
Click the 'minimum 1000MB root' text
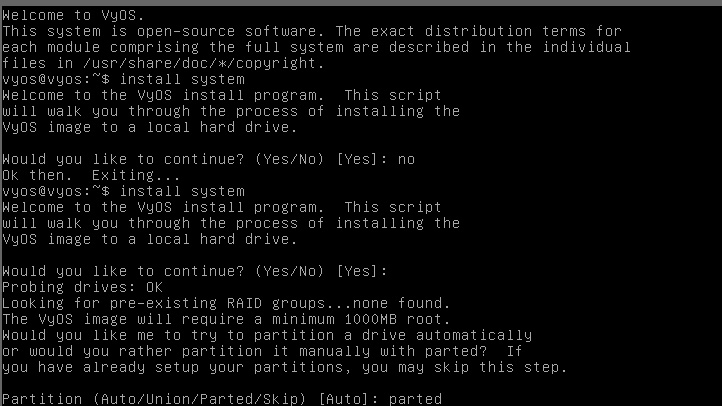[356, 319]
